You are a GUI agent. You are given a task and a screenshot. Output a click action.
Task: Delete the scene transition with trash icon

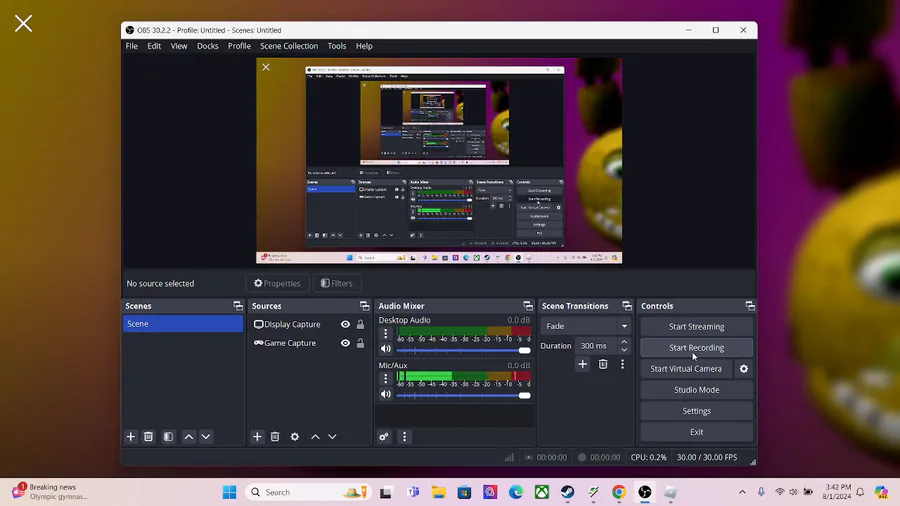pyautogui.click(x=603, y=364)
